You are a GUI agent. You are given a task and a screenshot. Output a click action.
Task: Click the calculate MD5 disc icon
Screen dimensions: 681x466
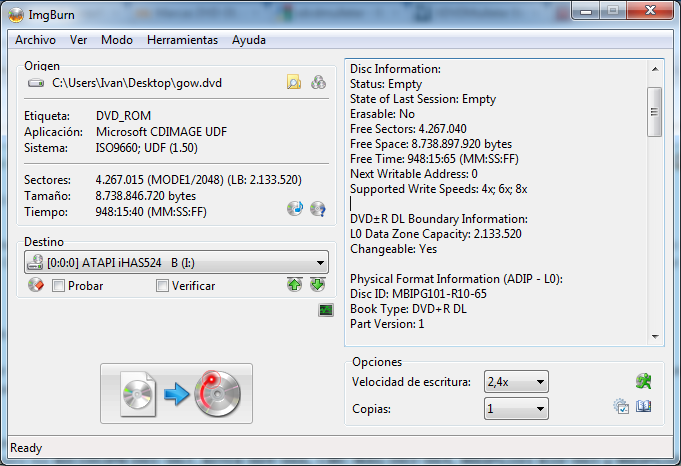pos(295,208)
